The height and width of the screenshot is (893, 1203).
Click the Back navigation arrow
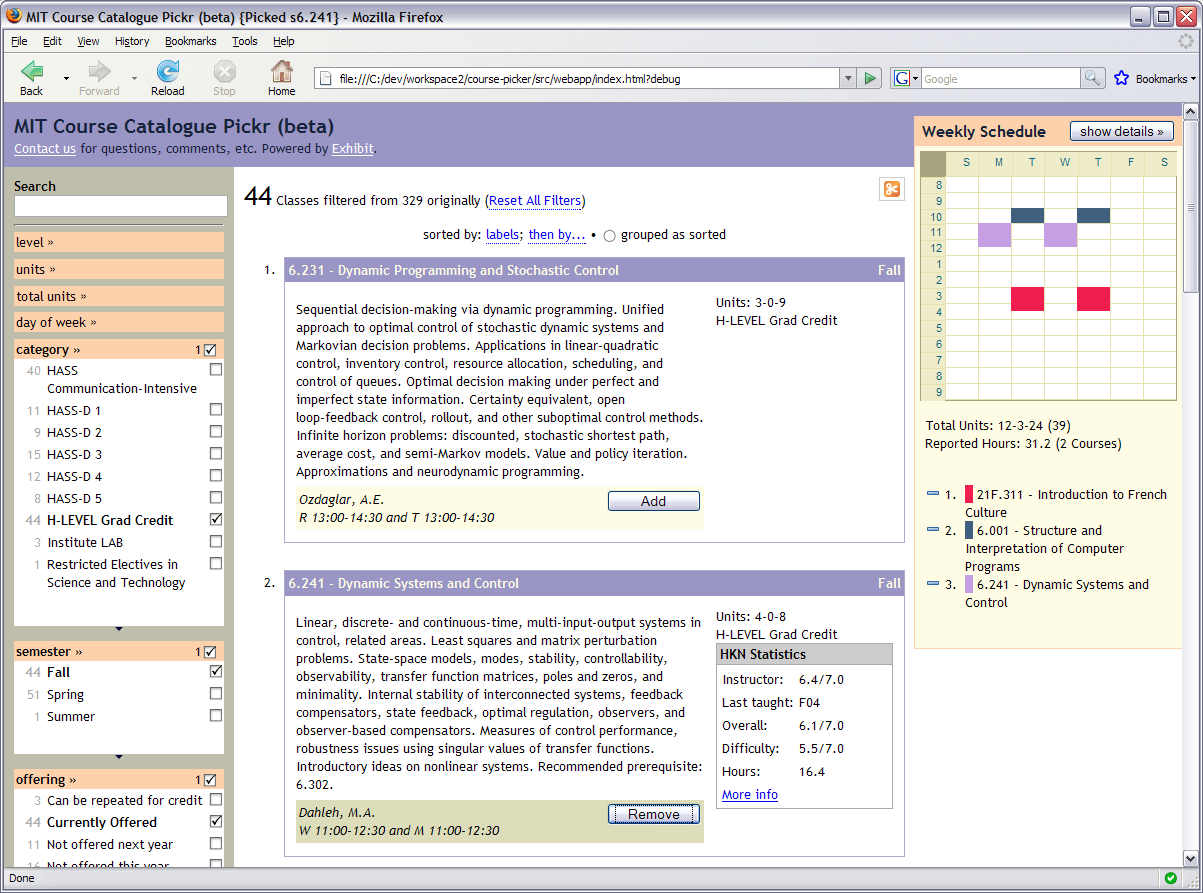click(x=32, y=71)
